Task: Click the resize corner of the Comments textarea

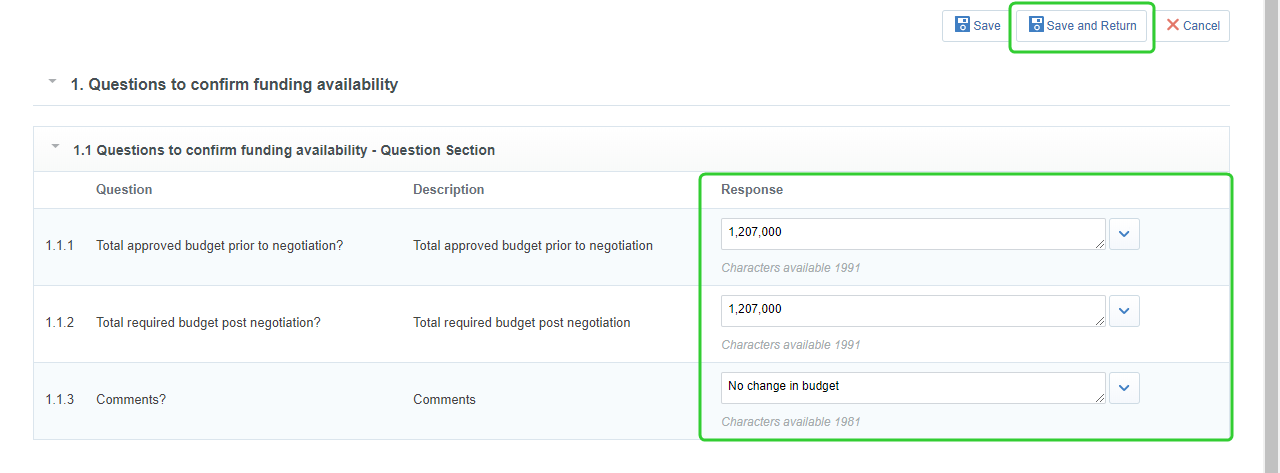Action: 1100,398
